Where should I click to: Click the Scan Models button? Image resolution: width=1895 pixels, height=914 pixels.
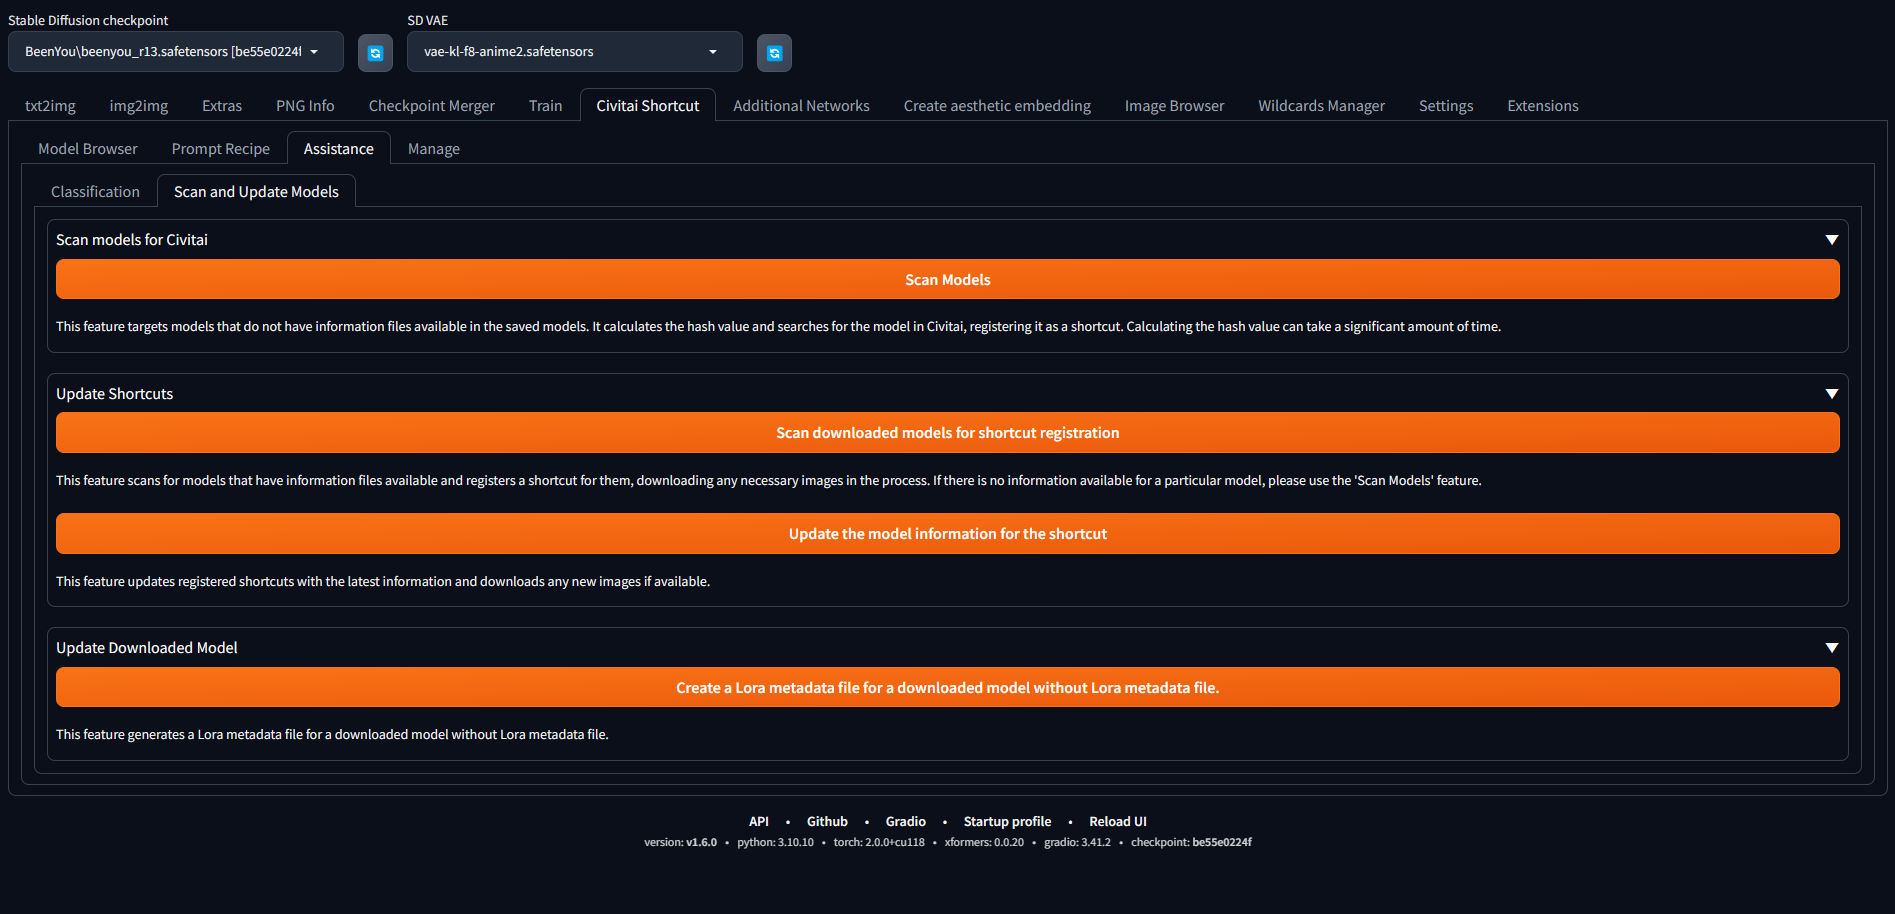[x=947, y=279]
